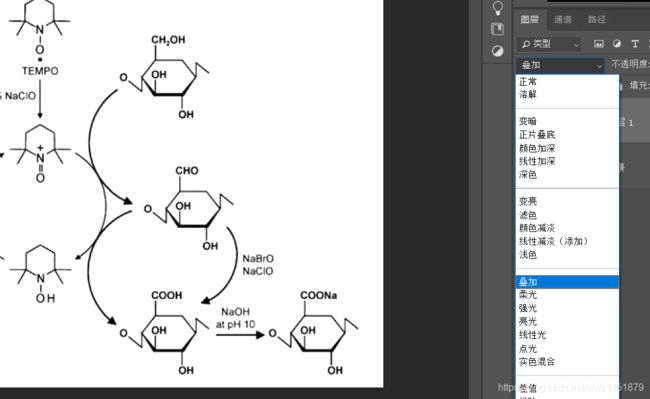Viewport: 650px width, 399px height.
Task: Open the Libraries panel icon
Action: point(497,29)
